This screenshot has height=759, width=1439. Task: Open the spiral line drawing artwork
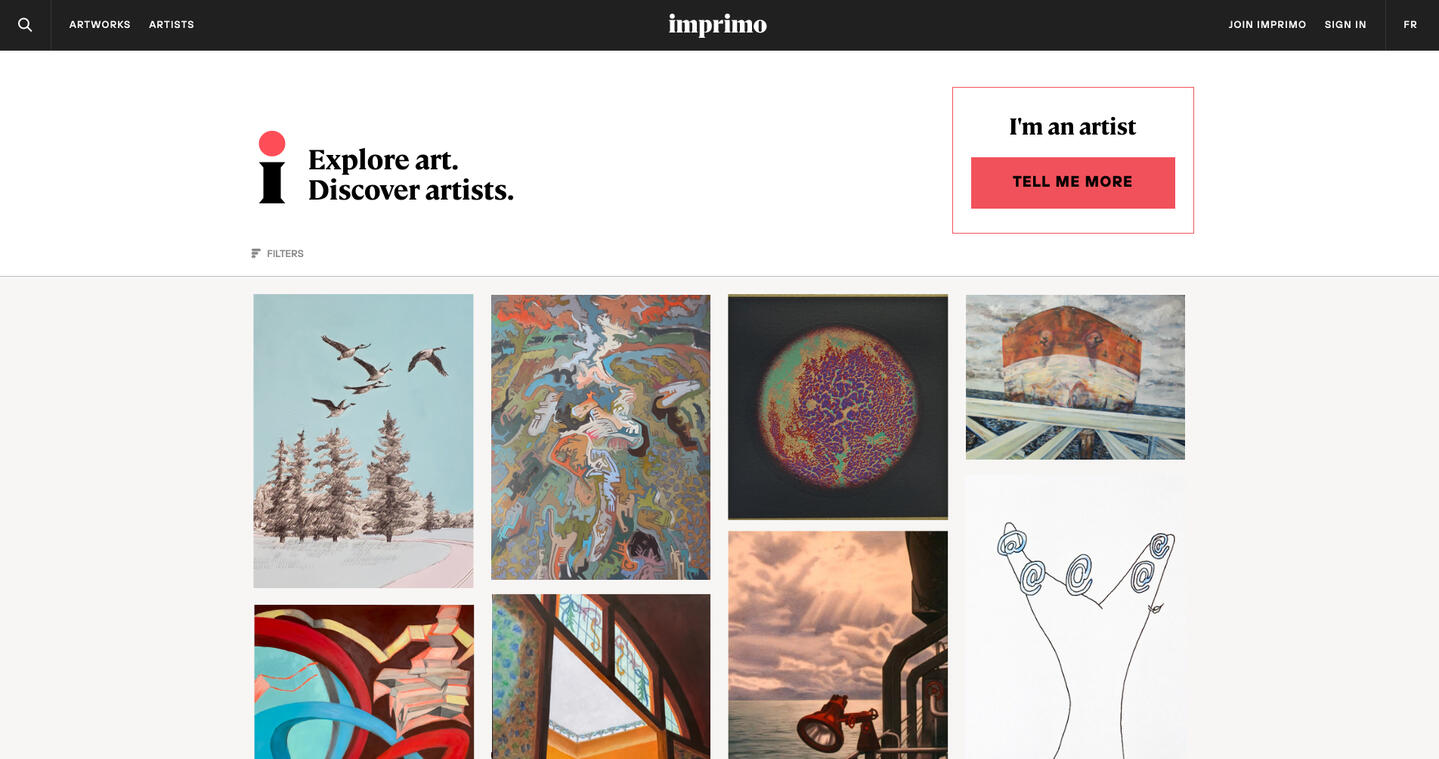click(x=1075, y=615)
